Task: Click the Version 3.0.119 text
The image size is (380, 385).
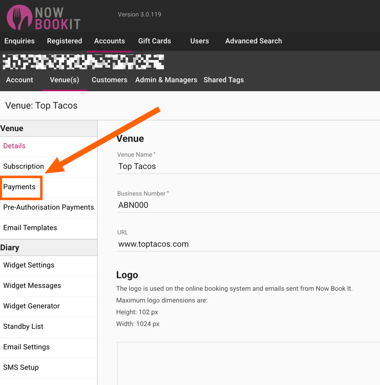Action: click(139, 15)
